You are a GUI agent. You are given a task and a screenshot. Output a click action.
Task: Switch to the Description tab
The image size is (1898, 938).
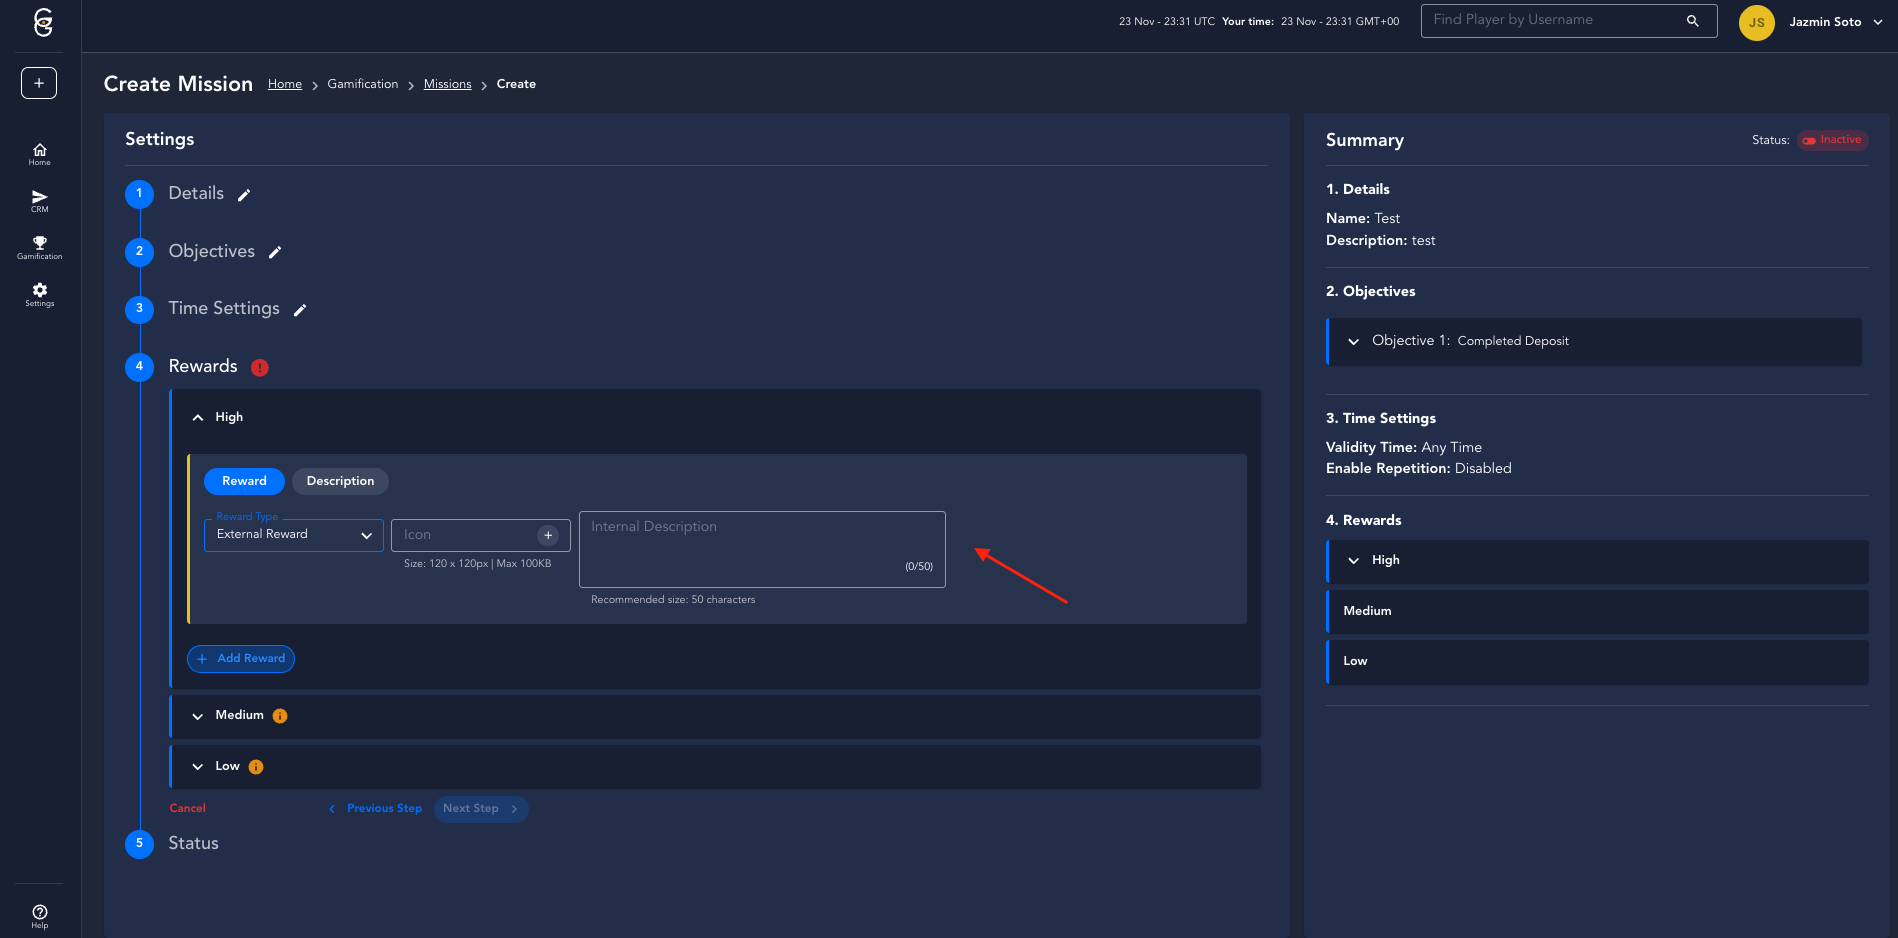pyautogui.click(x=340, y=481)
